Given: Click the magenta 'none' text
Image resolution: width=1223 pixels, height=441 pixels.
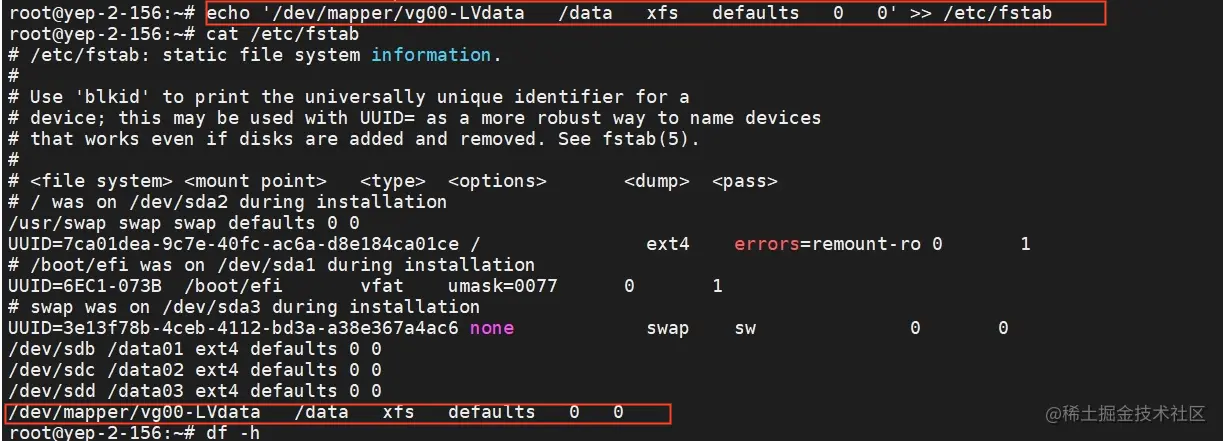Looking at the screenshot, I should coord(491,328).
